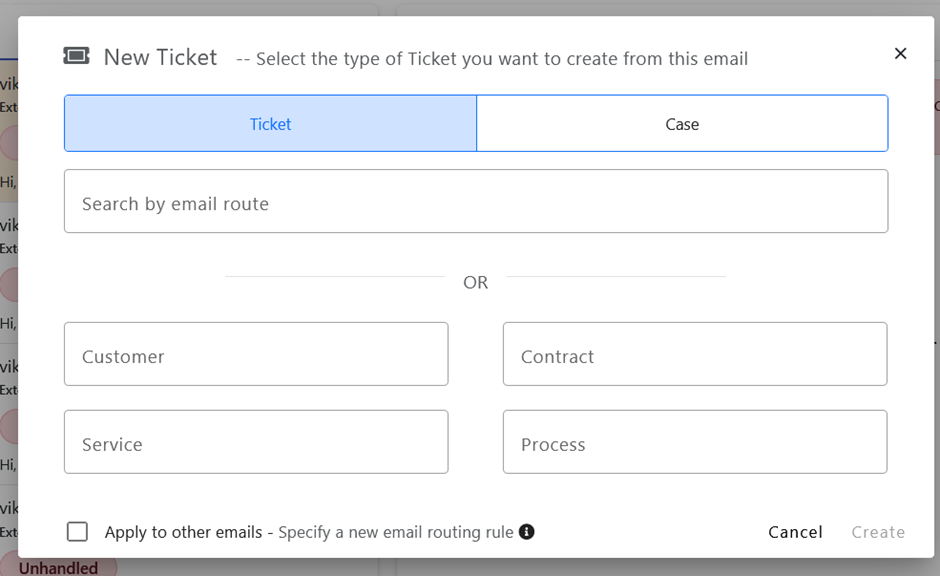Enable the Apply to other emails checkbox
Viewport: 940px width, 576px height.
[x=77, y=532]
